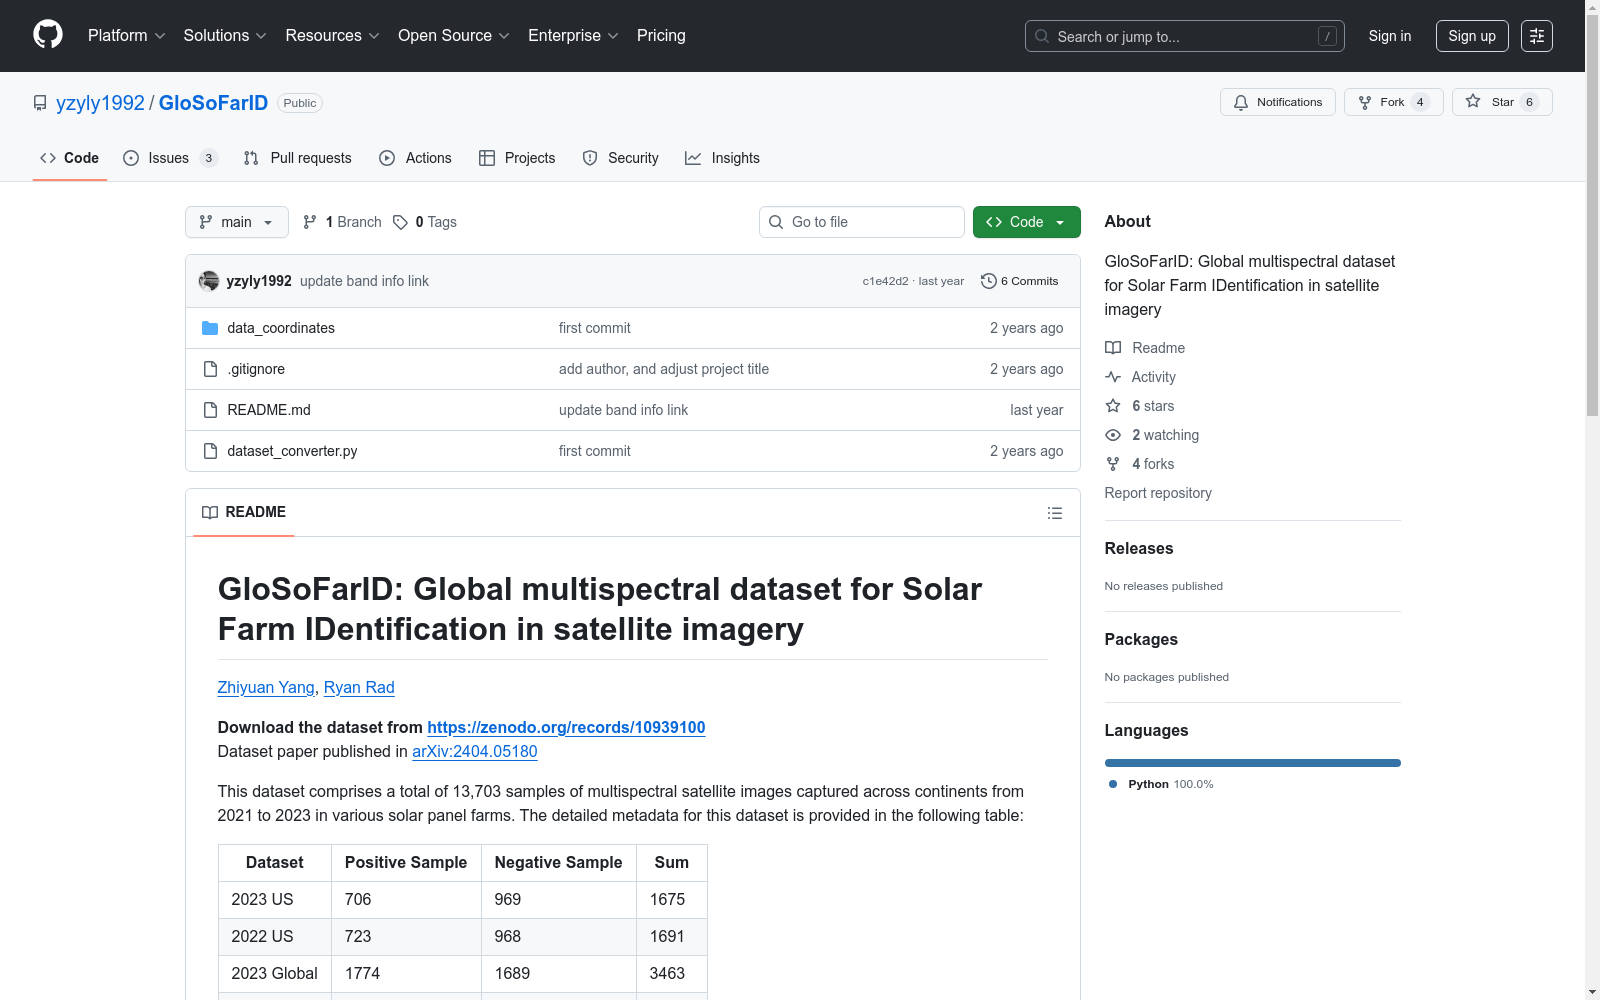Open the Actions tab

pos(416,158)
